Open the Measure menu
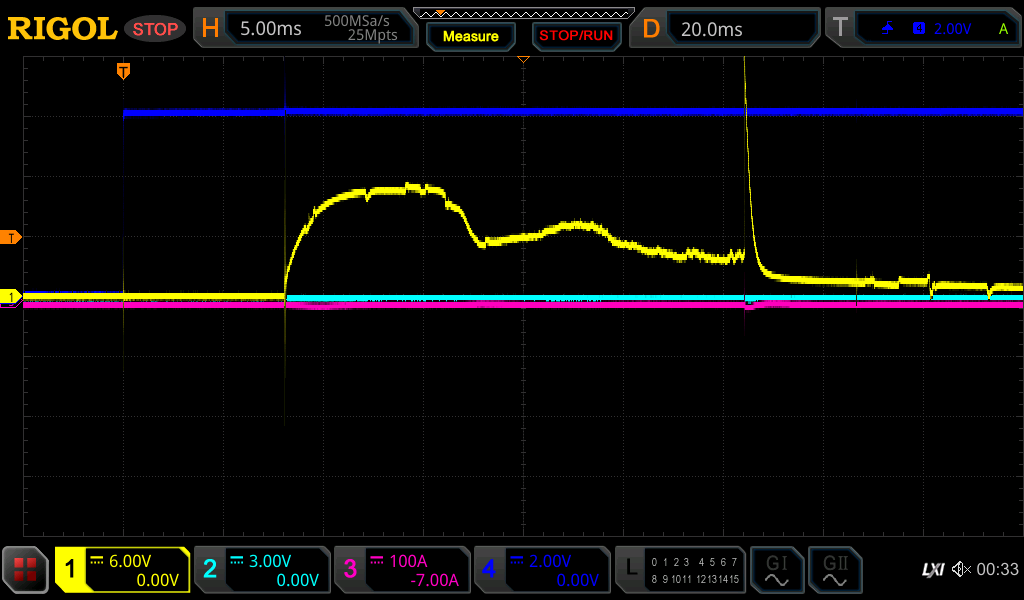Viewport: 1024px width, 600px height. click(471, 36)
